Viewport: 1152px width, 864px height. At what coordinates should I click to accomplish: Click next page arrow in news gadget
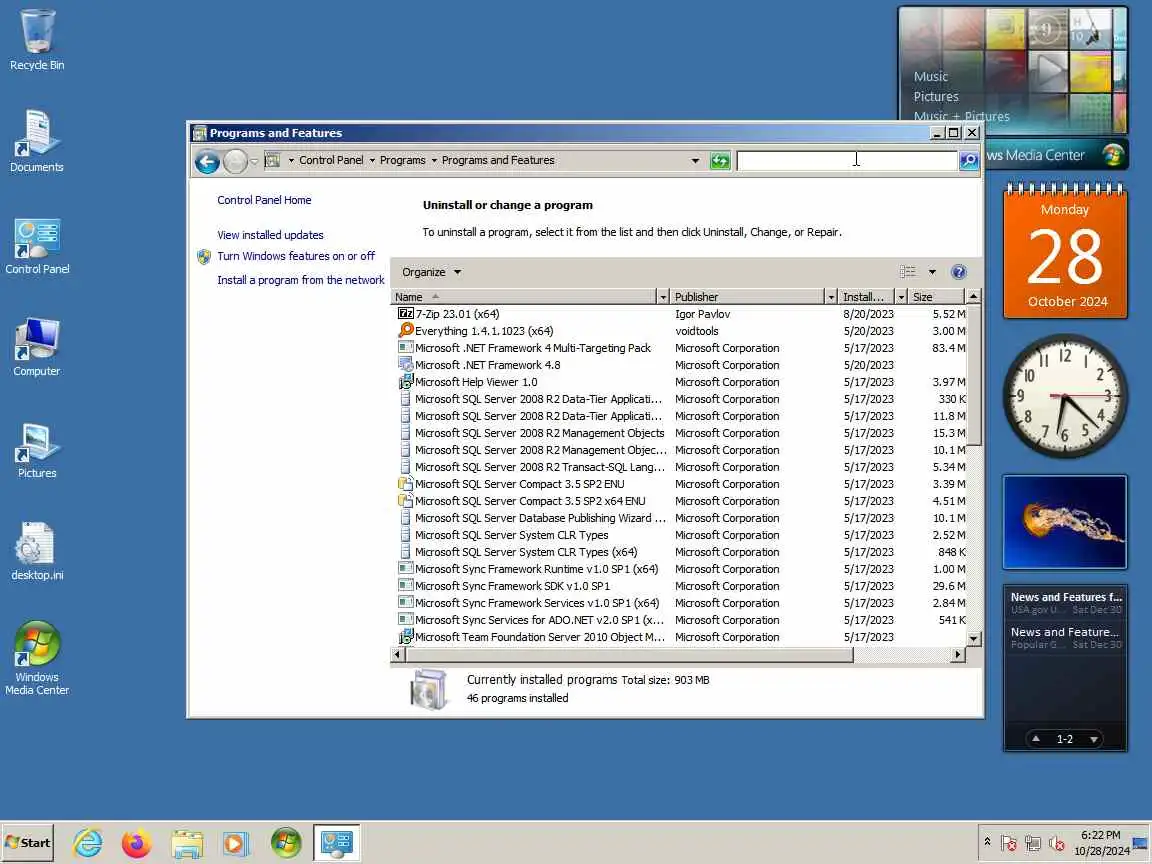click(x=1094, y=739)
